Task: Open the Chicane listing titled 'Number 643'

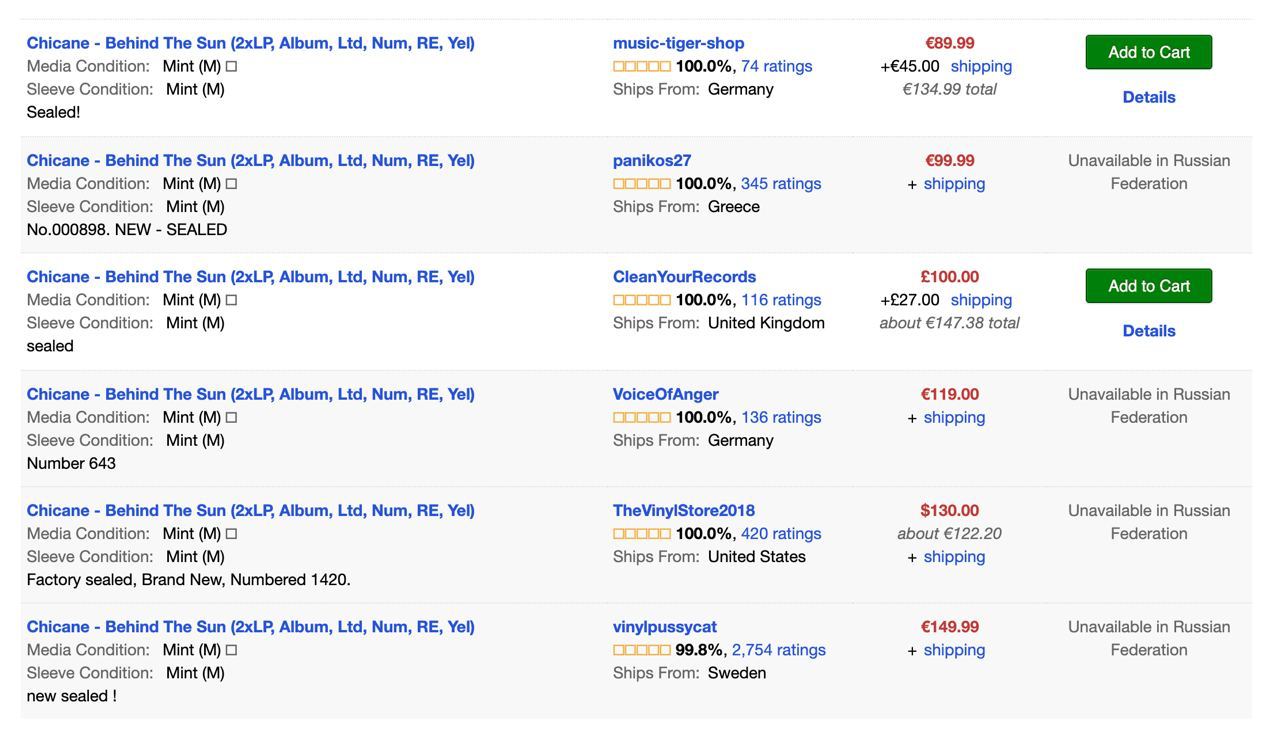Action: tap(251, 394)
